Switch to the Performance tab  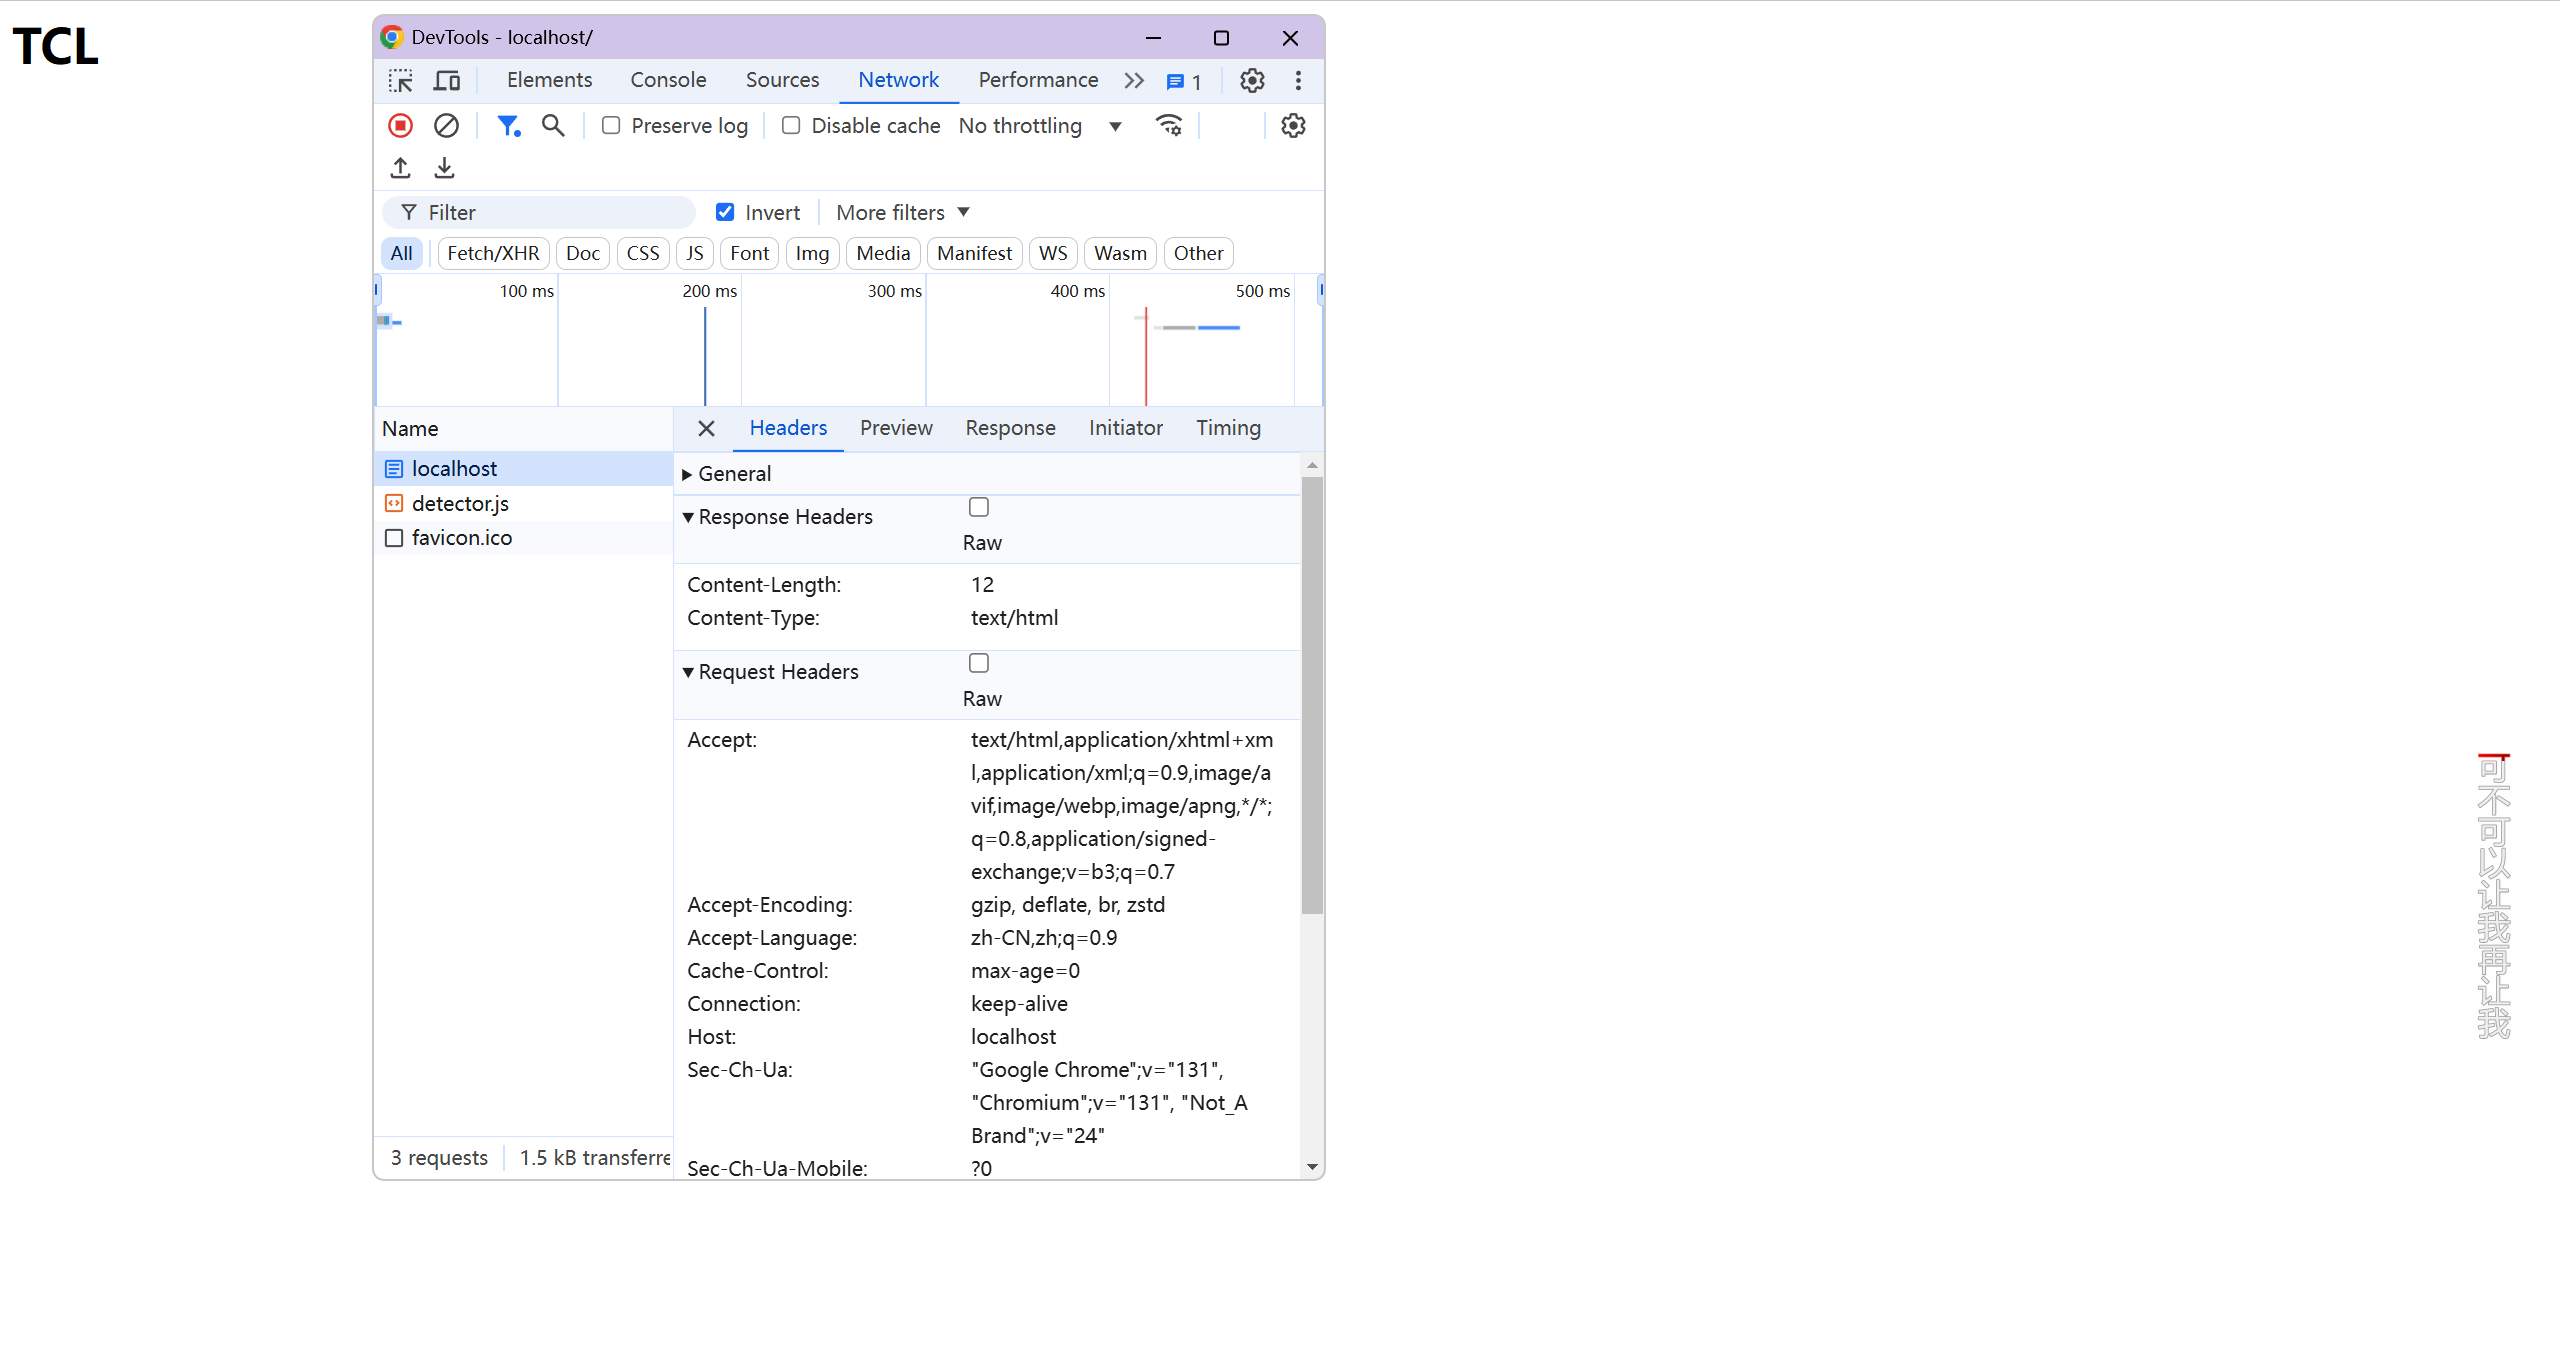click(1038, 80)
